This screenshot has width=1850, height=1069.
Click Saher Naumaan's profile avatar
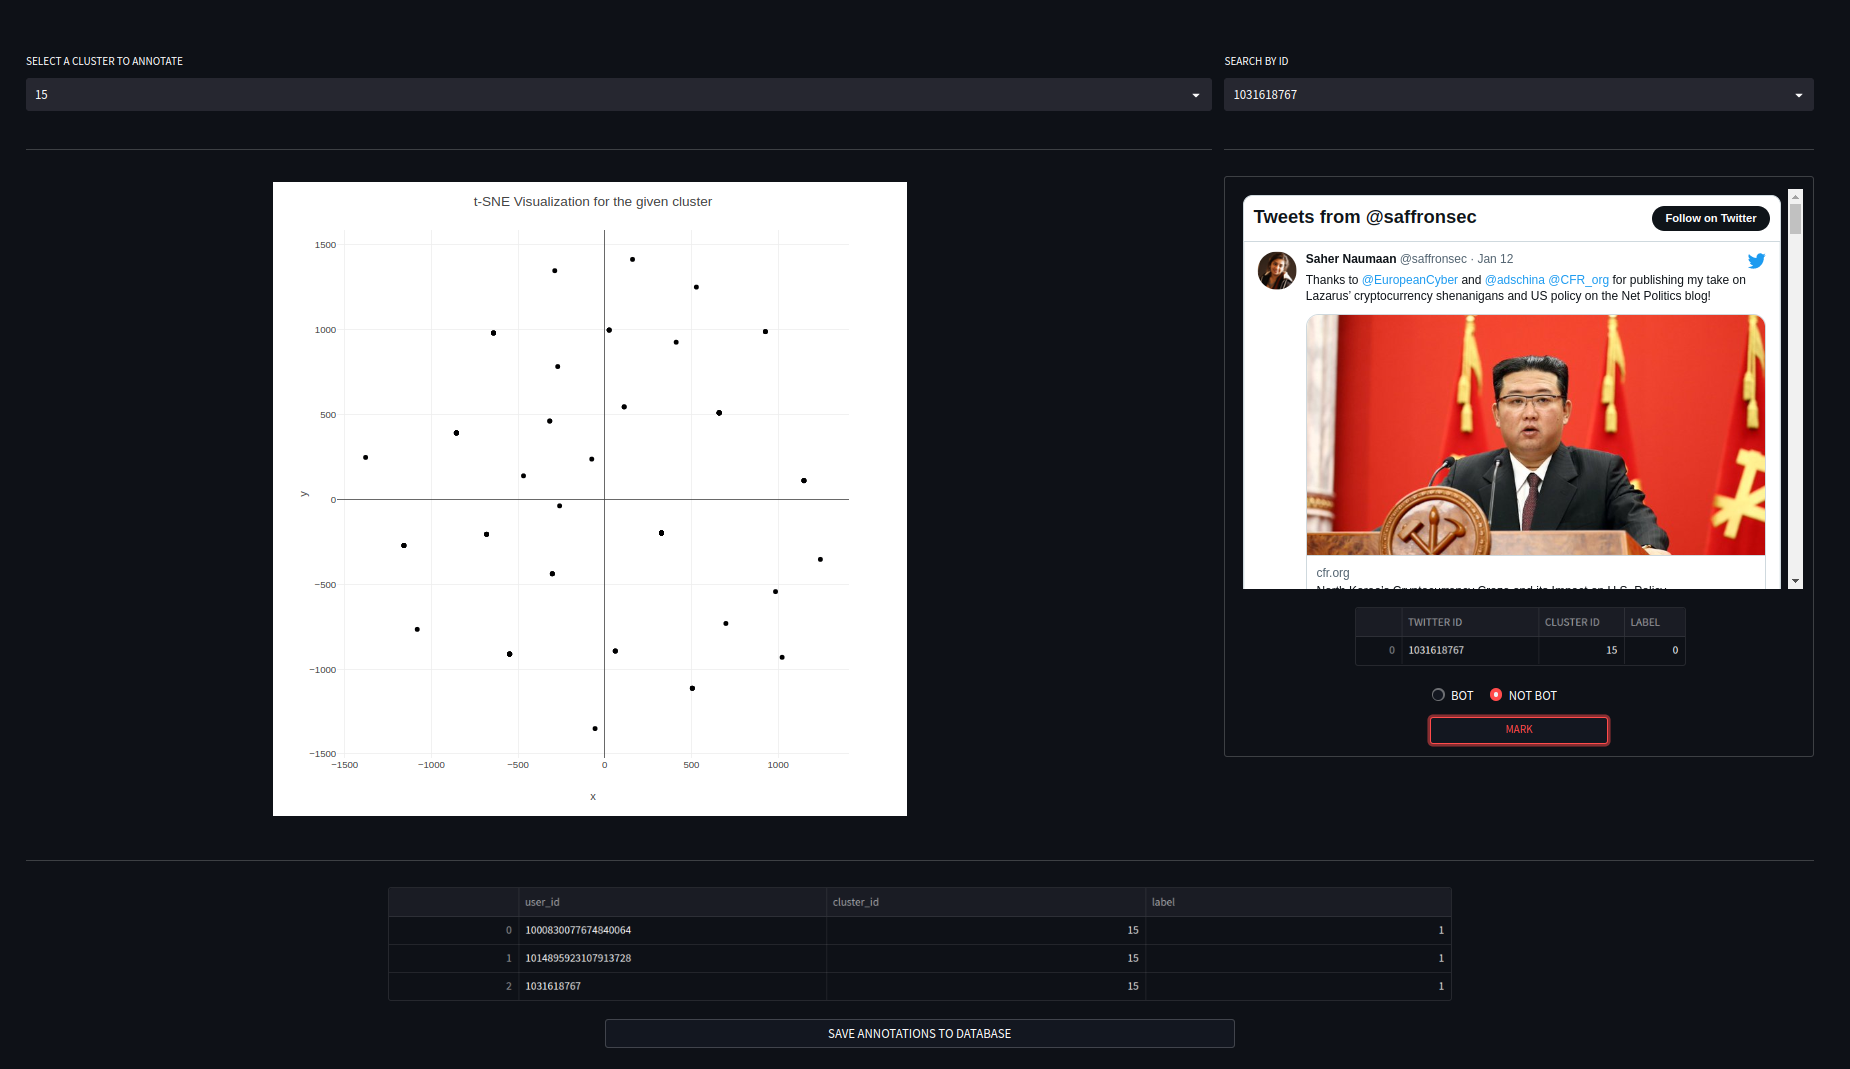coord(1277,271)
